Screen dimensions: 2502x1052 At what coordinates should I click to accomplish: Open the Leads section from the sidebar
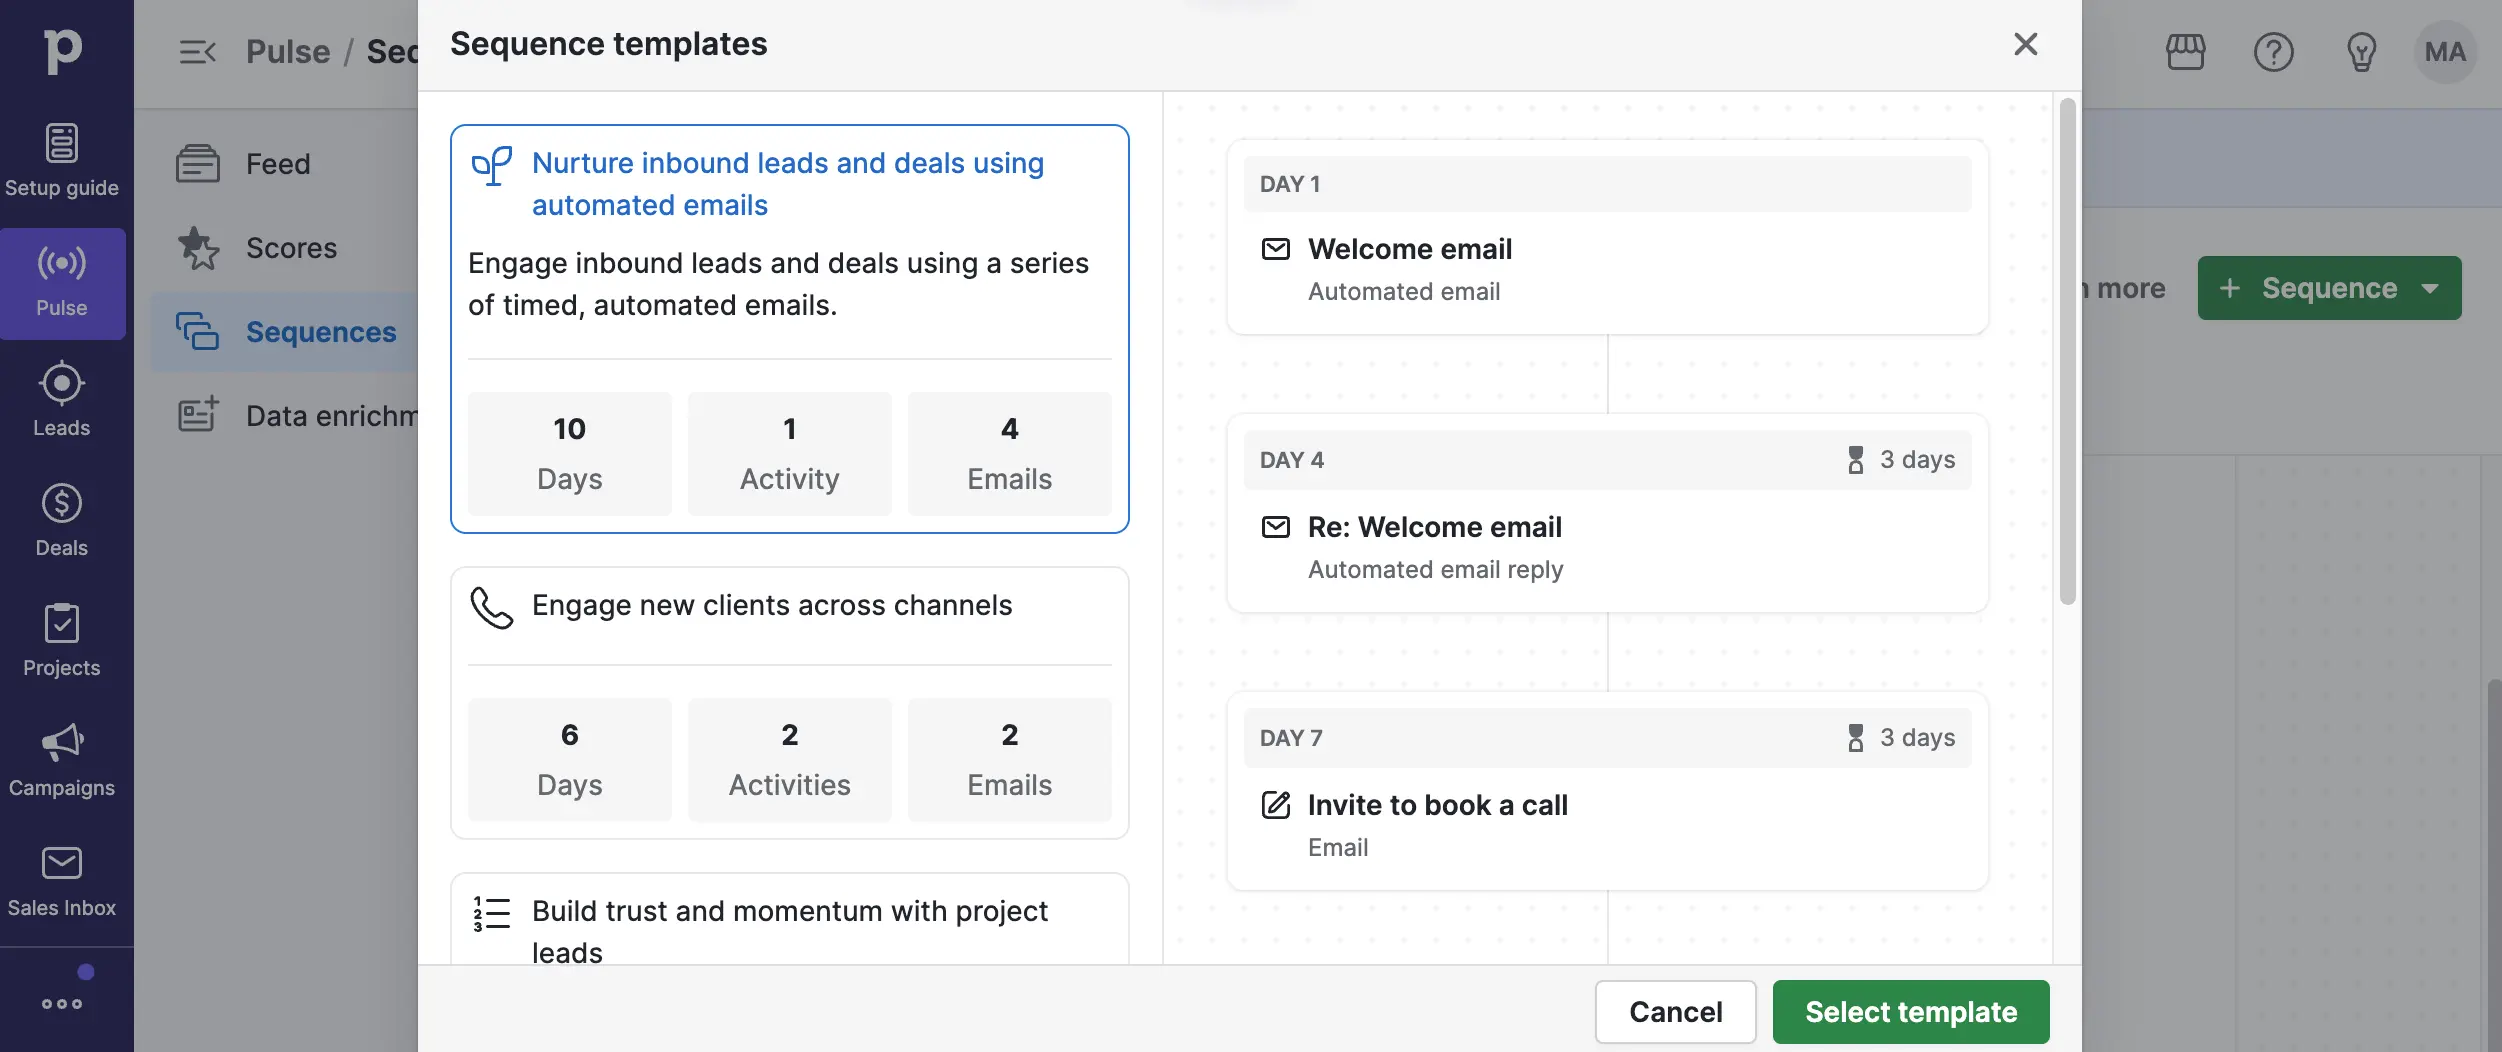coord(62,399)
